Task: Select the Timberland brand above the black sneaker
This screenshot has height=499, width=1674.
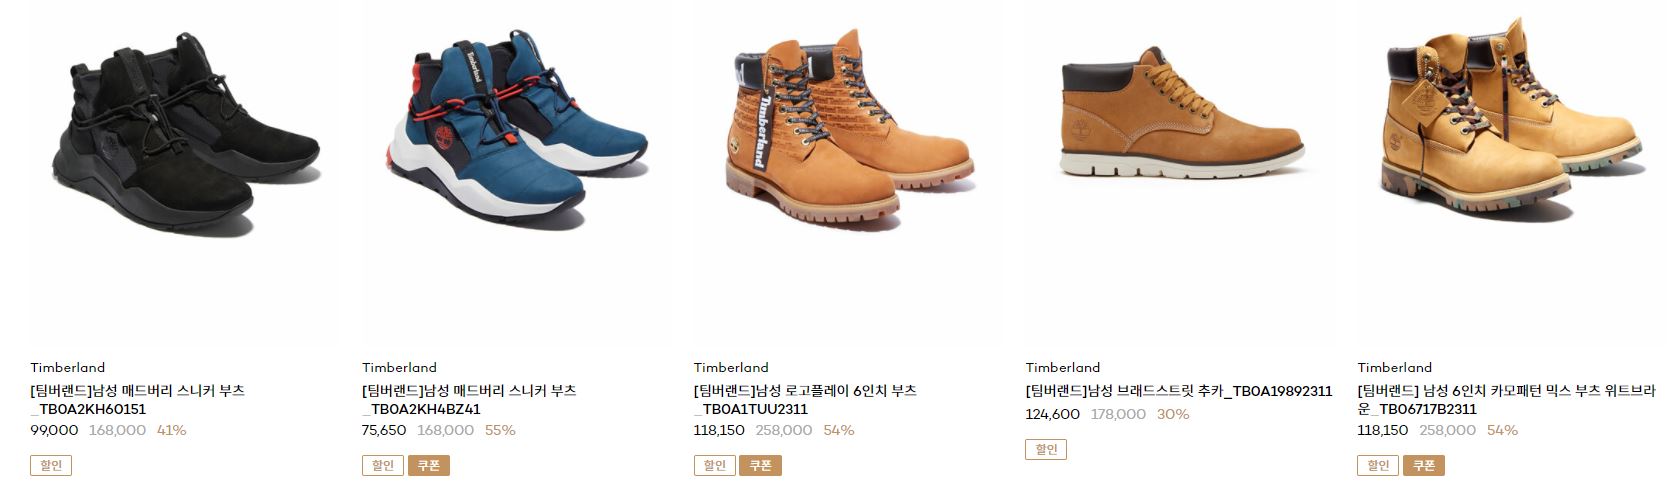Action: 67,367
